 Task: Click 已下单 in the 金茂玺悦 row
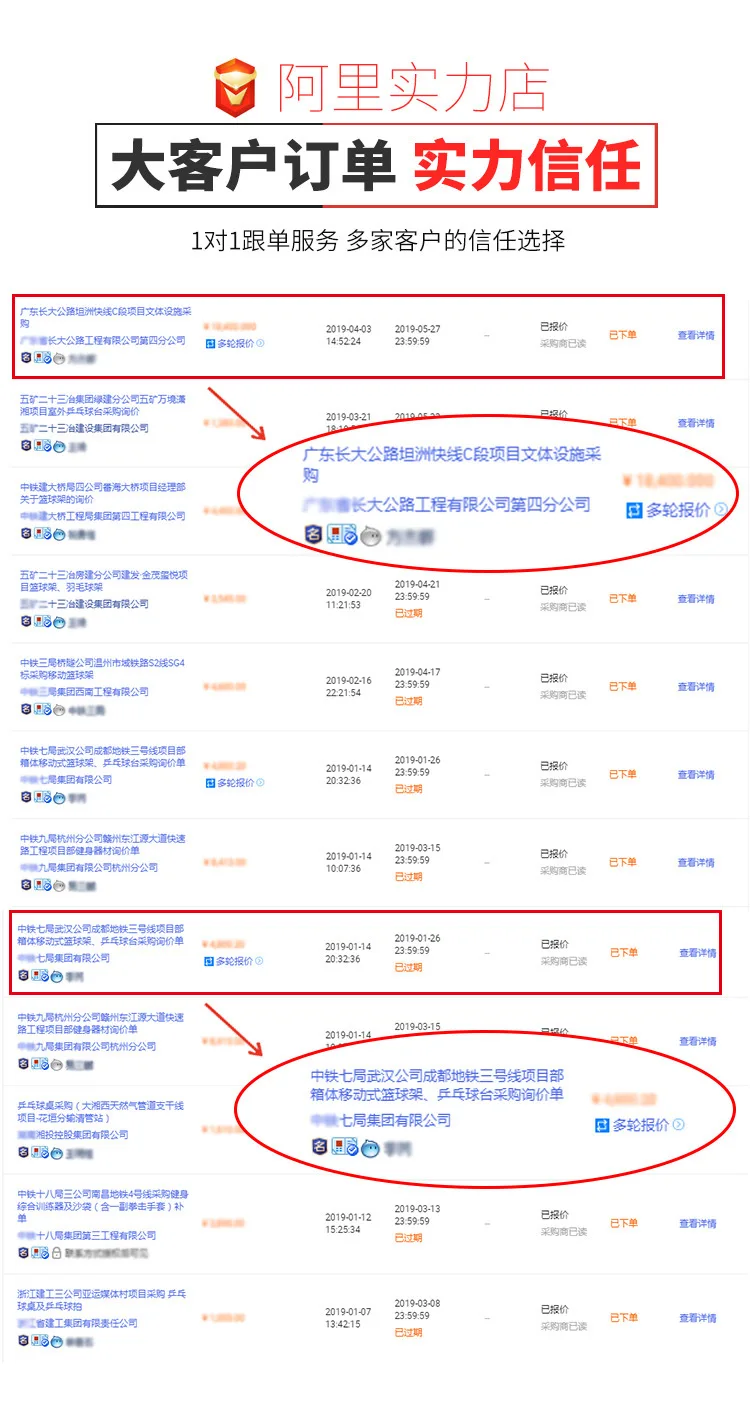(623, 599)
